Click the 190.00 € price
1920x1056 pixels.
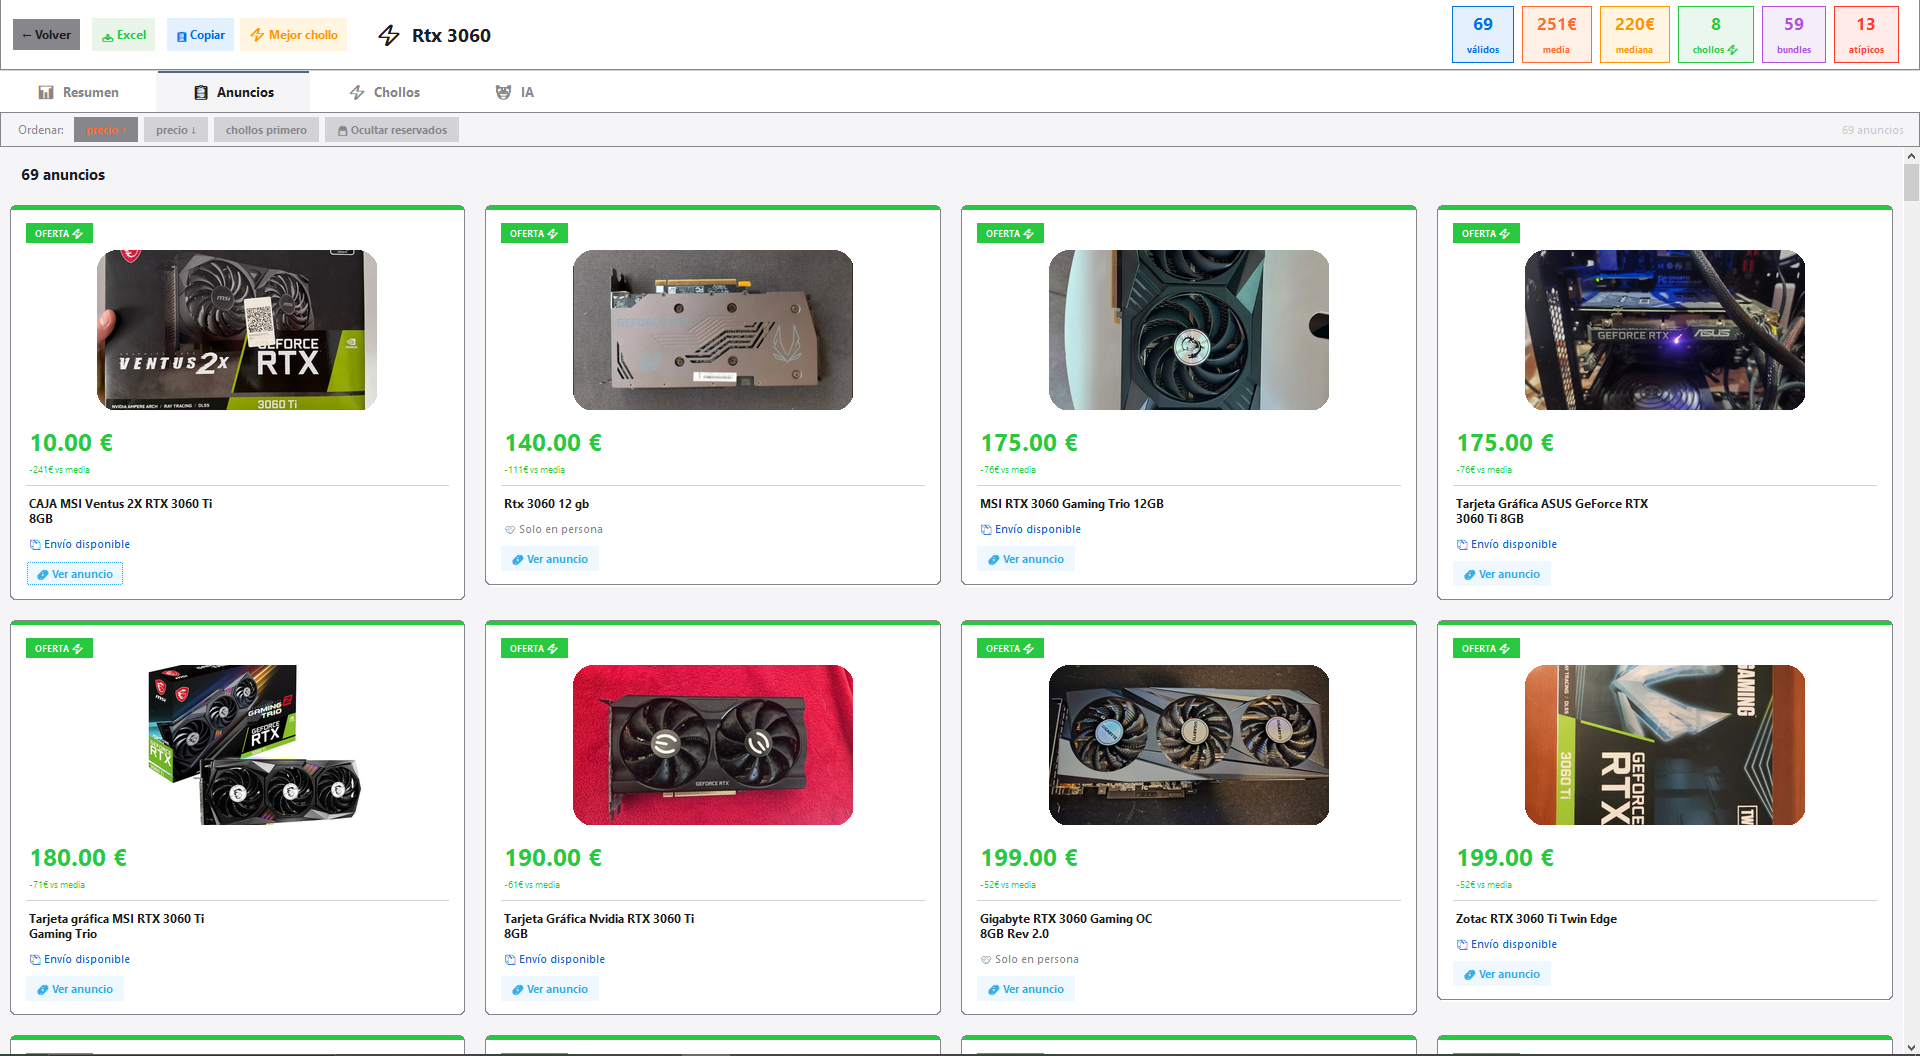coord(553,858)
